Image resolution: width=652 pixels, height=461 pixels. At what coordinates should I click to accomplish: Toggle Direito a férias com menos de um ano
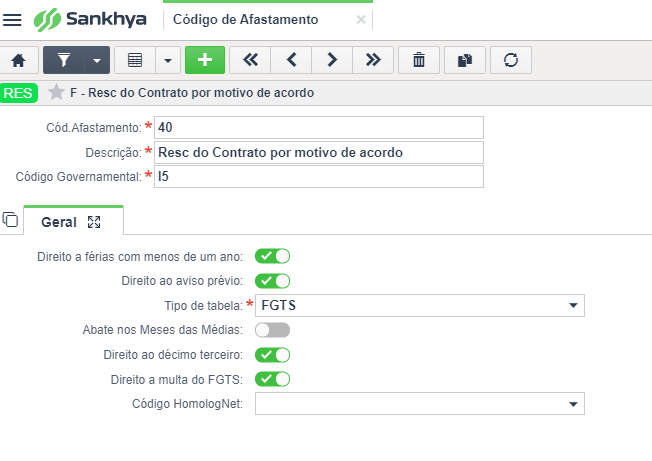point(272,256)
